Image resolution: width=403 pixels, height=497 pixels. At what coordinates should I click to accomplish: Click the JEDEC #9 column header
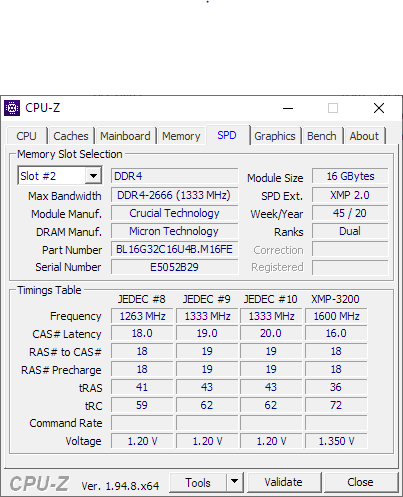pos(207,299)
